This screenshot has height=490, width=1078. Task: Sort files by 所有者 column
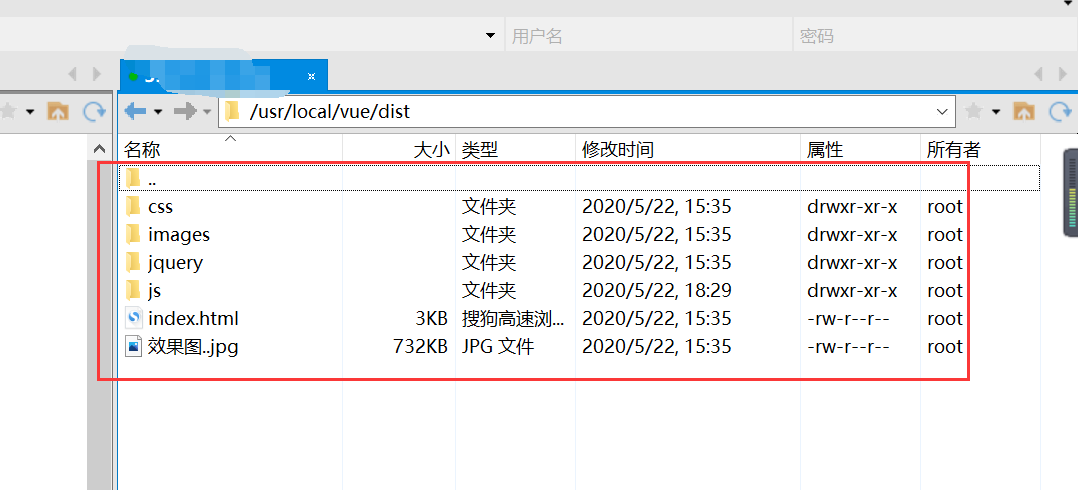point(980,149)
